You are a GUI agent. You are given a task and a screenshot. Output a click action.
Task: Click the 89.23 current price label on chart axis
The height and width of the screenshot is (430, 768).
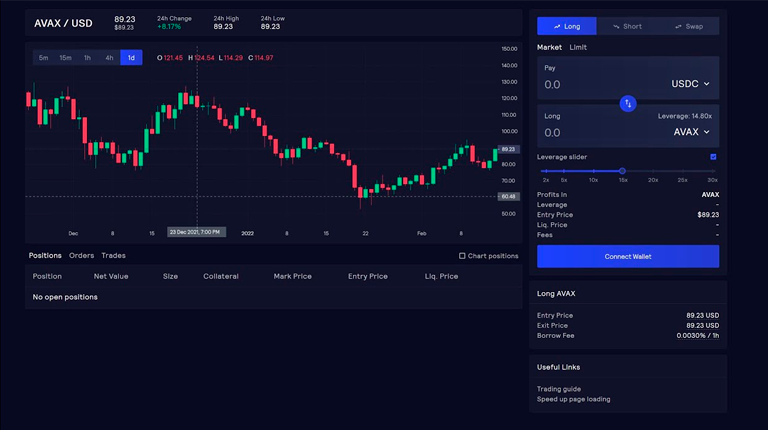click(509, 149)
